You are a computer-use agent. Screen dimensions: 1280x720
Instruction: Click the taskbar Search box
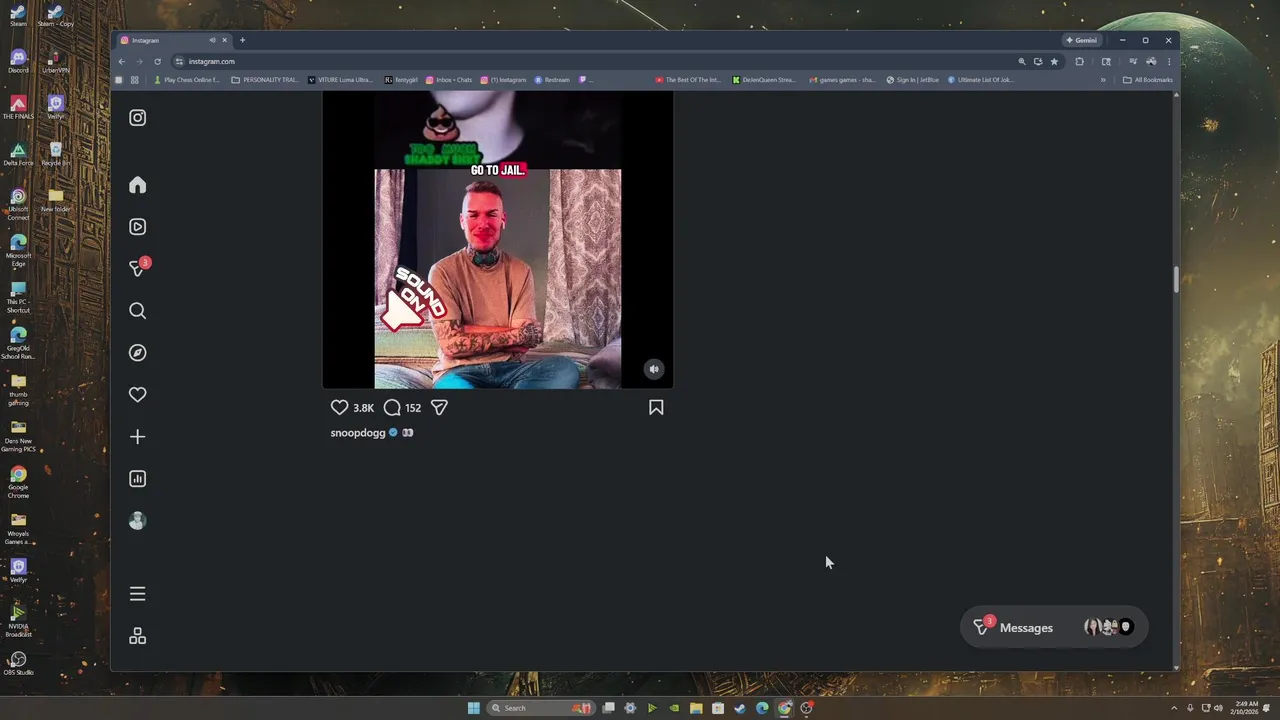pos(540,708)
